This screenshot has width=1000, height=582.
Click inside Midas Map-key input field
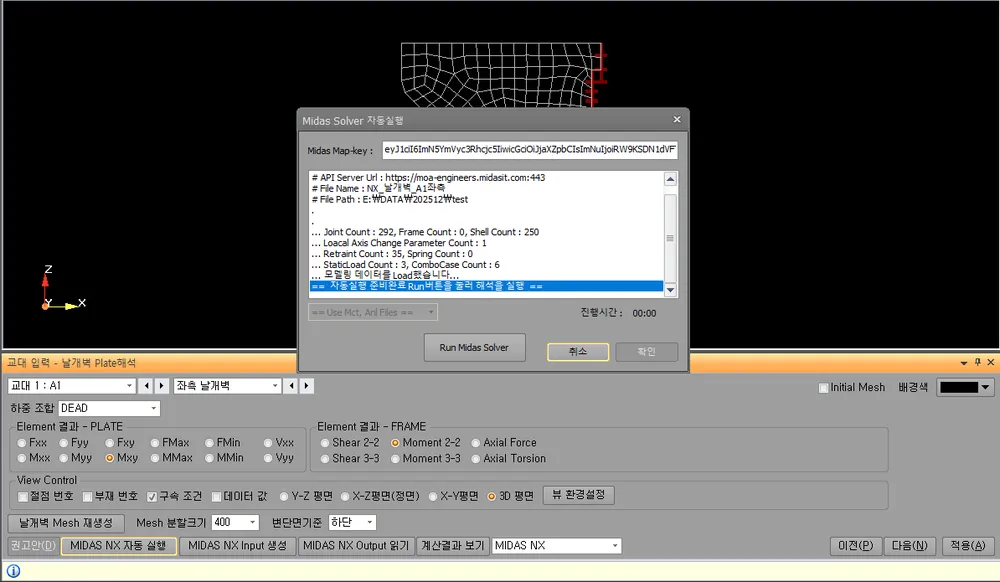(530, 150)
